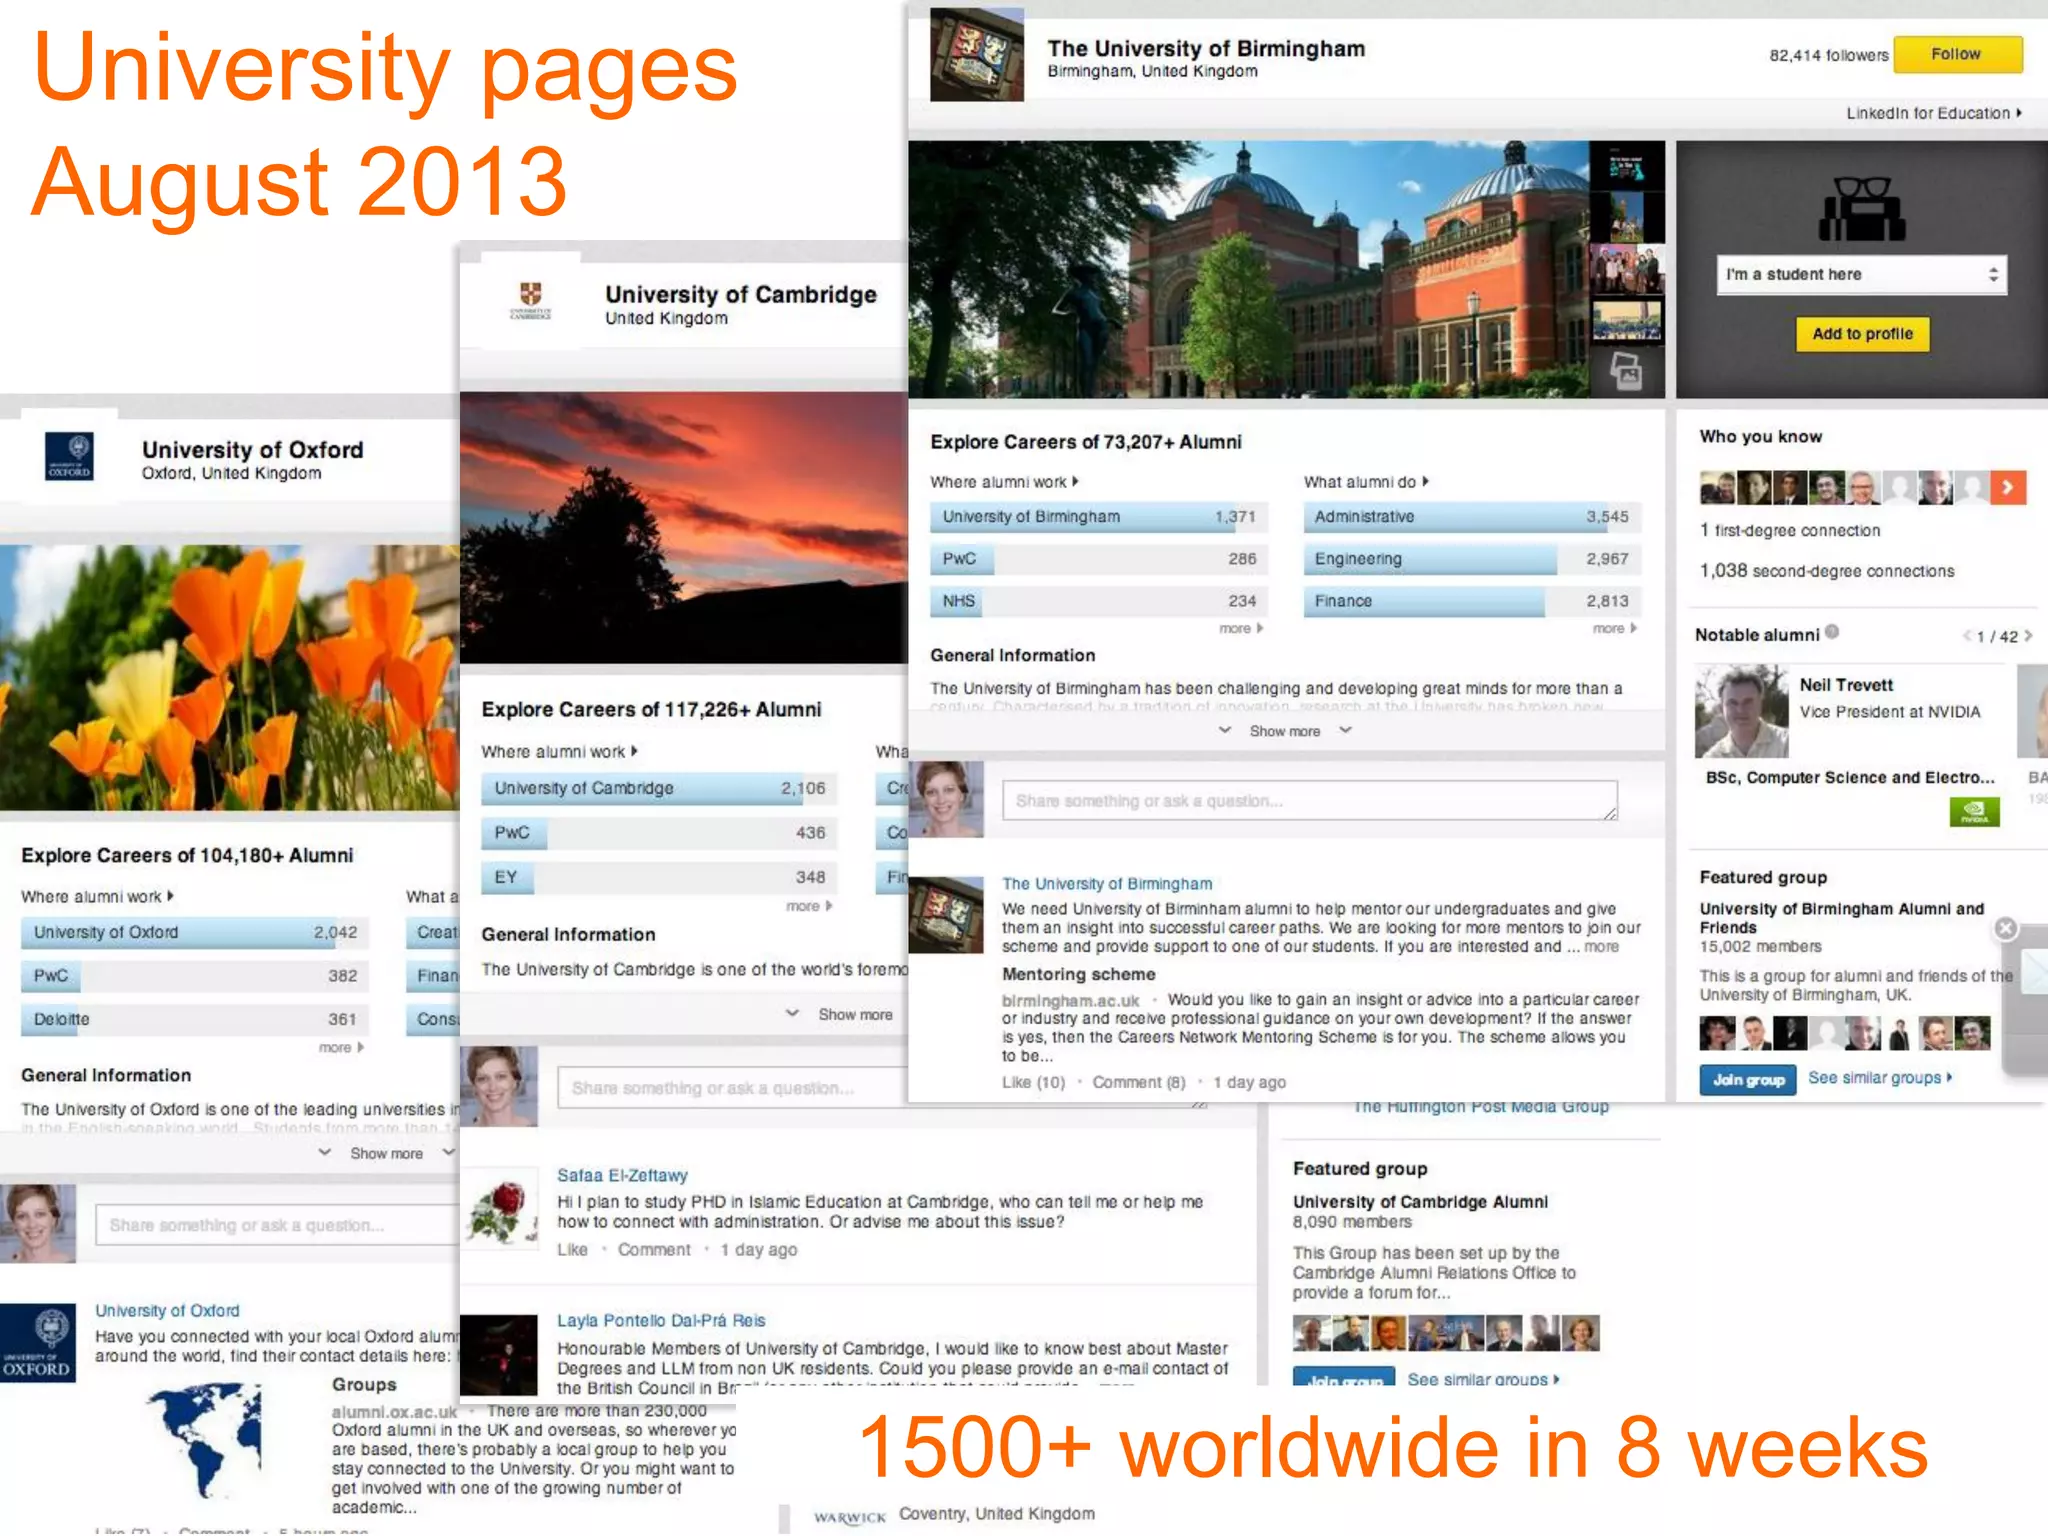Click orange arrow next to Who you know photos

click(2008, 487)
